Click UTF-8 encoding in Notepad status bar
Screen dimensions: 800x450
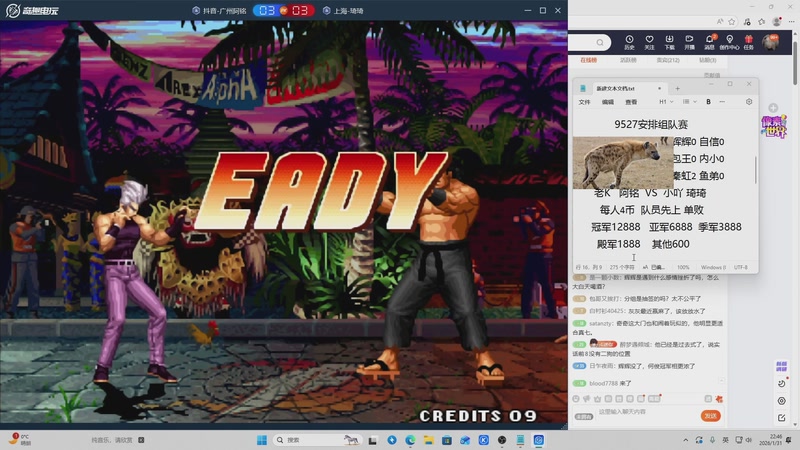(741, 267)
